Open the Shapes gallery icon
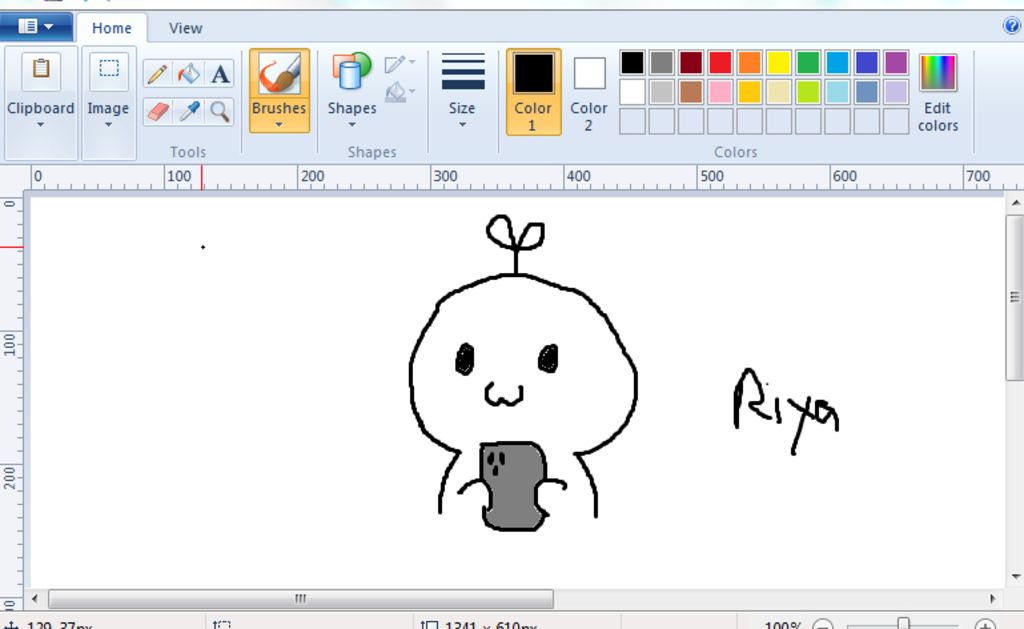The height and width of the screenshot is (629, 1024). 351,72
